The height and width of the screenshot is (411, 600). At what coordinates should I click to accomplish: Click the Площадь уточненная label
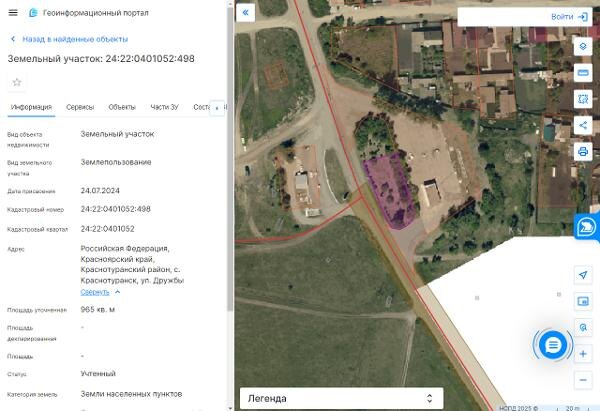(37, 310)
